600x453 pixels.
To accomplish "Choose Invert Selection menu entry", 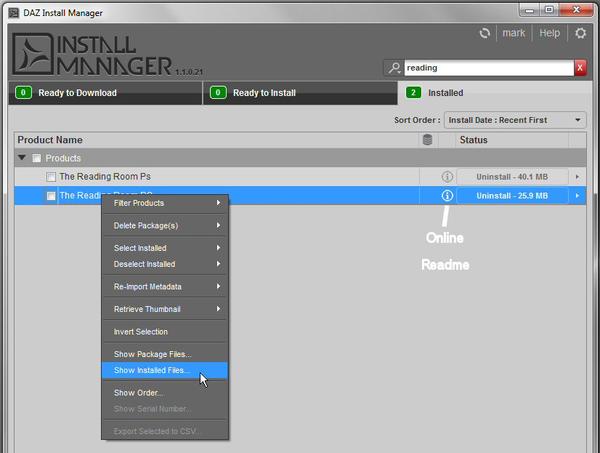I will coord(165,332).
